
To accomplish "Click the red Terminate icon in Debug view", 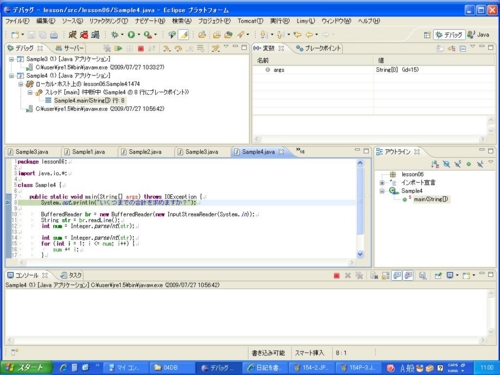I will 141,49.
